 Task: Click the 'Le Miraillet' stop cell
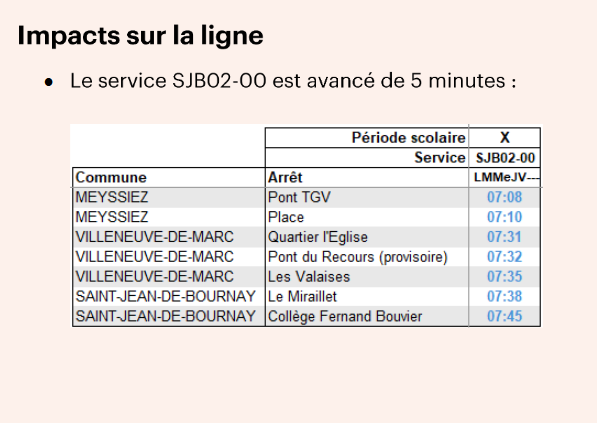click(x=367, y=296)
